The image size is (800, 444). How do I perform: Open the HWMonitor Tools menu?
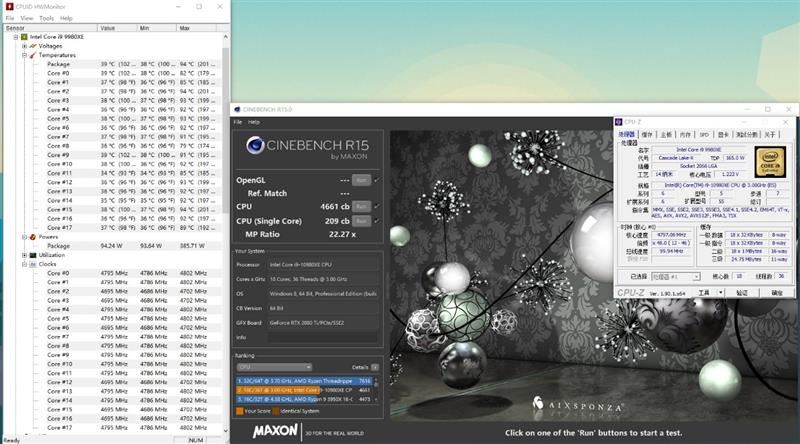46,18
